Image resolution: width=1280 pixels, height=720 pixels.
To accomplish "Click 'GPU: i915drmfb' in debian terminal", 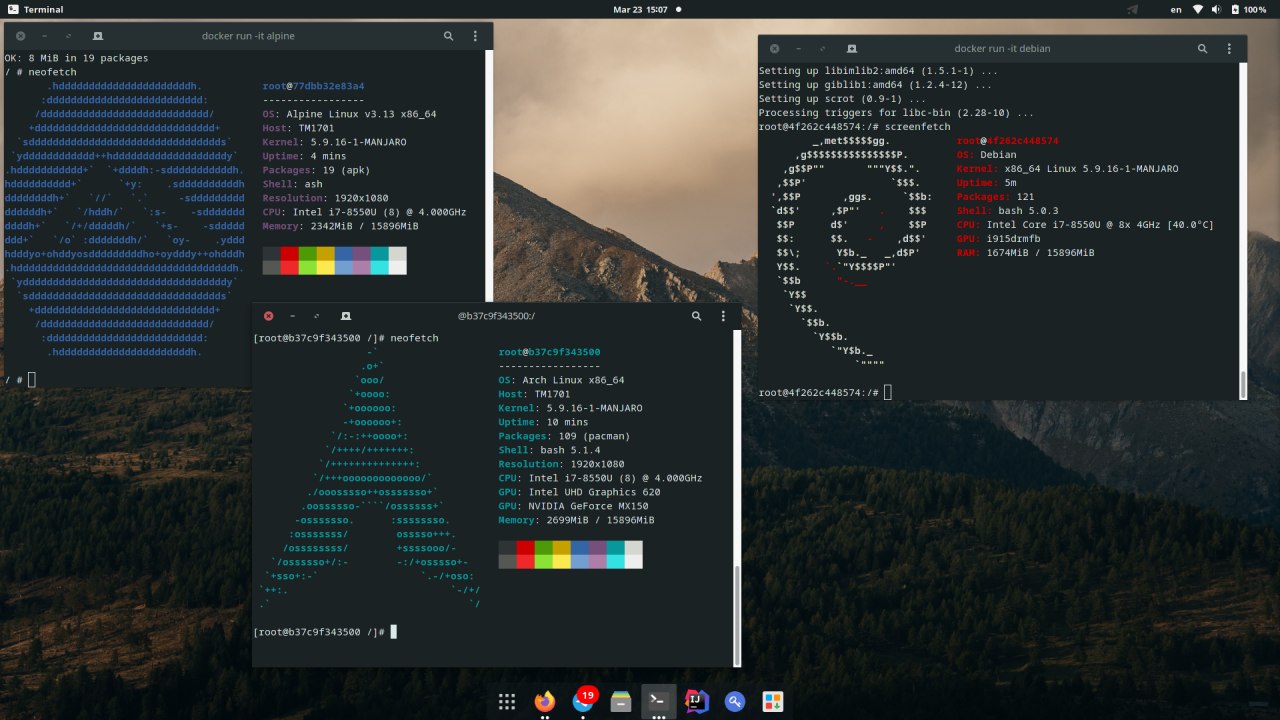I will tap(999, 239).
